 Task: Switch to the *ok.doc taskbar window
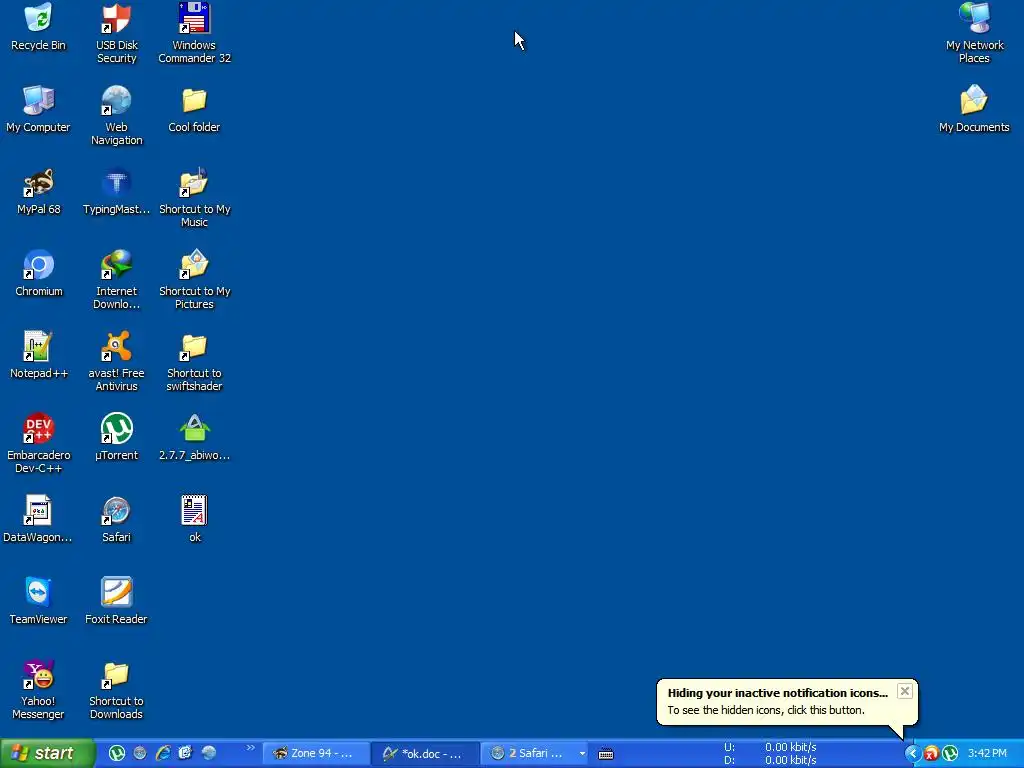click(425, 754)
